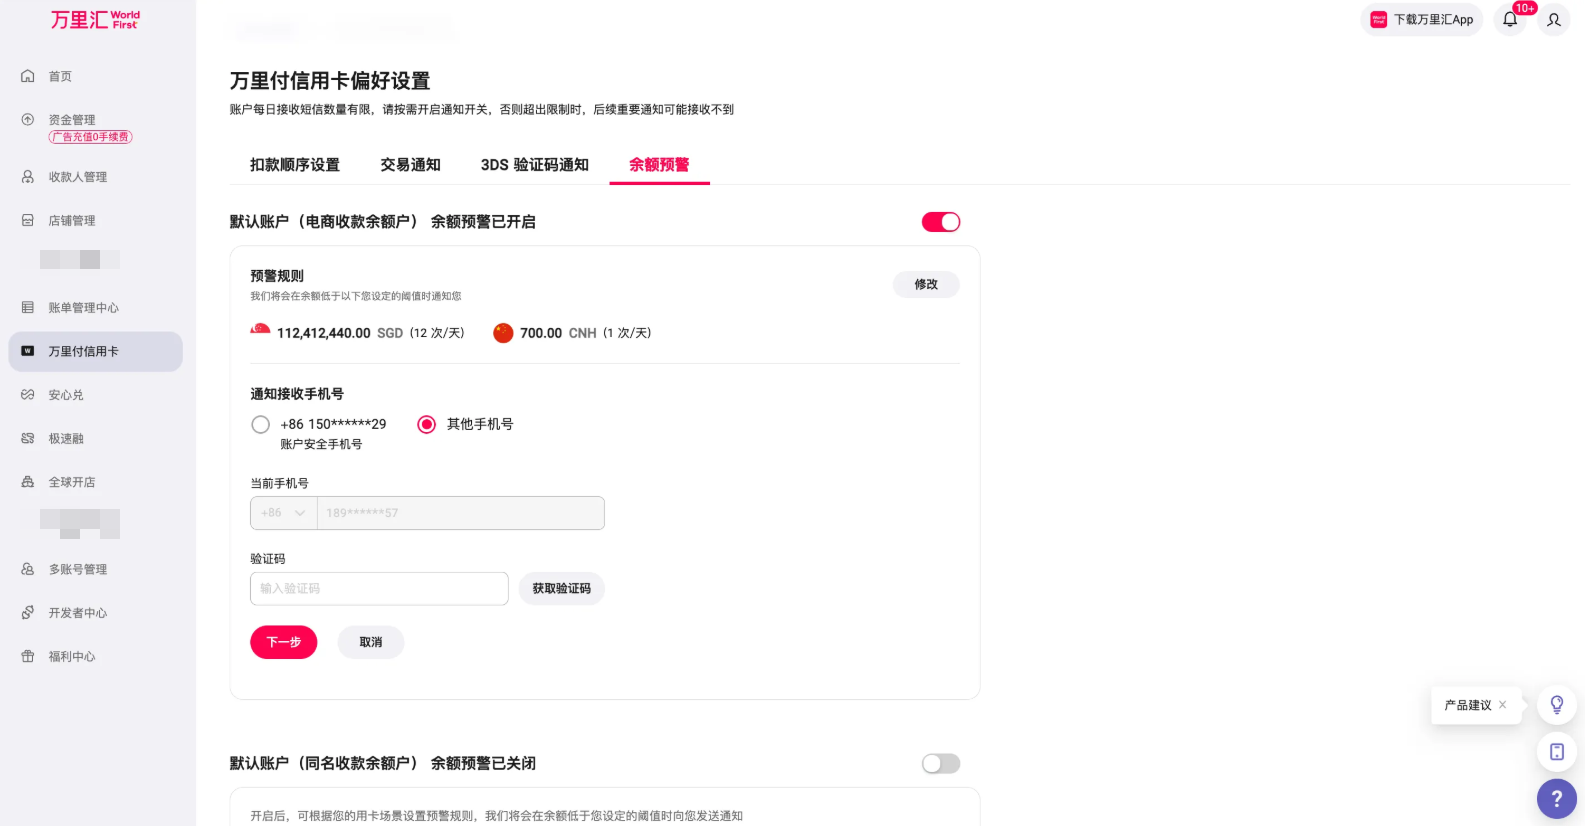
Task: Go to 首页 in the sidebar
Action: (x=60, y=77)
